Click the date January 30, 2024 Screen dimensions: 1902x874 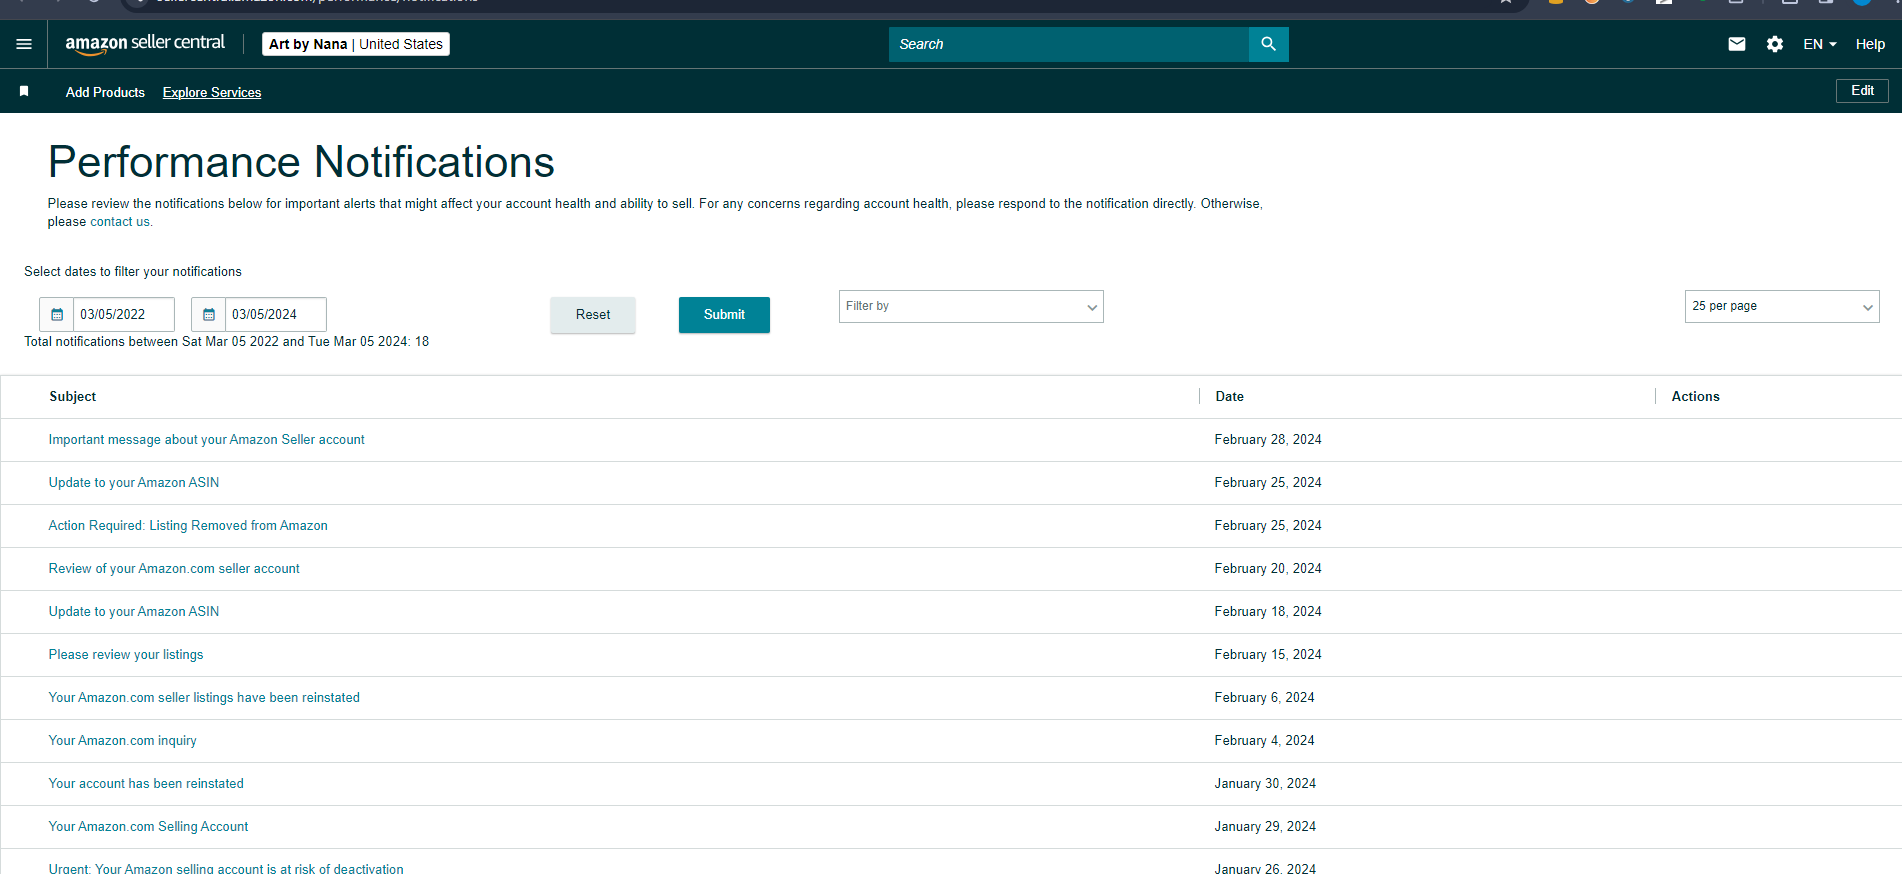(1265, 784)
